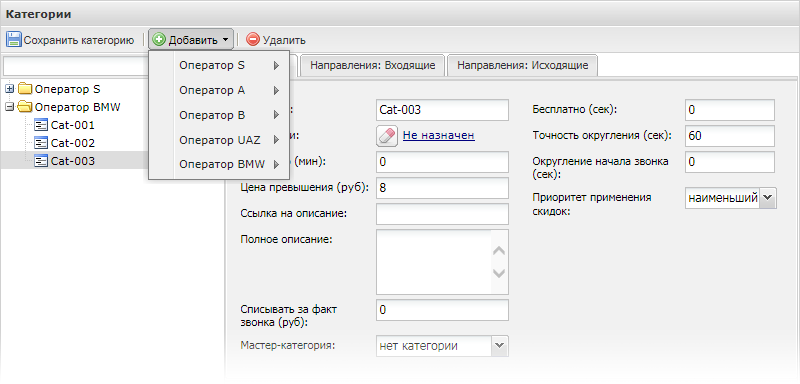Open submenu arrow for Оператор B

[x=276, y=115]
